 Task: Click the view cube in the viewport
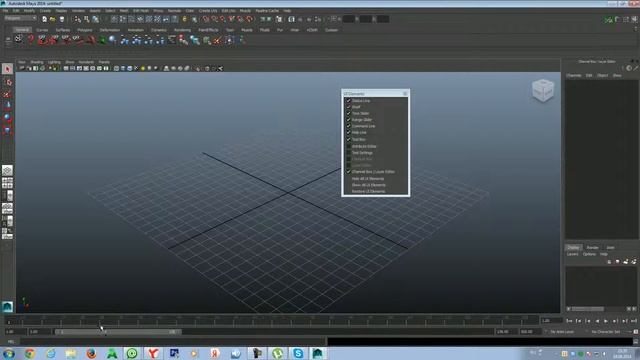542,90
